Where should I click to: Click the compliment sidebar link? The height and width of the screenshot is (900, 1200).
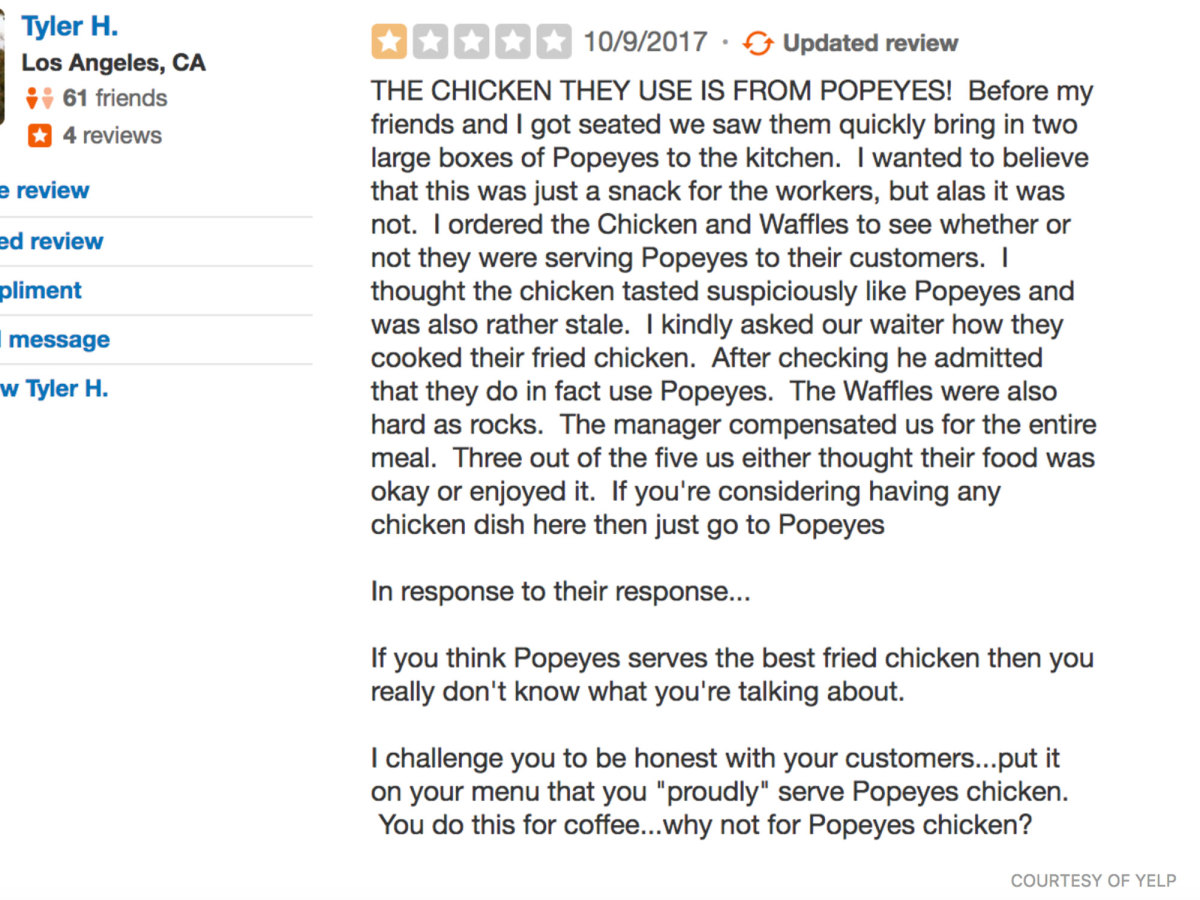coord(41,290)
